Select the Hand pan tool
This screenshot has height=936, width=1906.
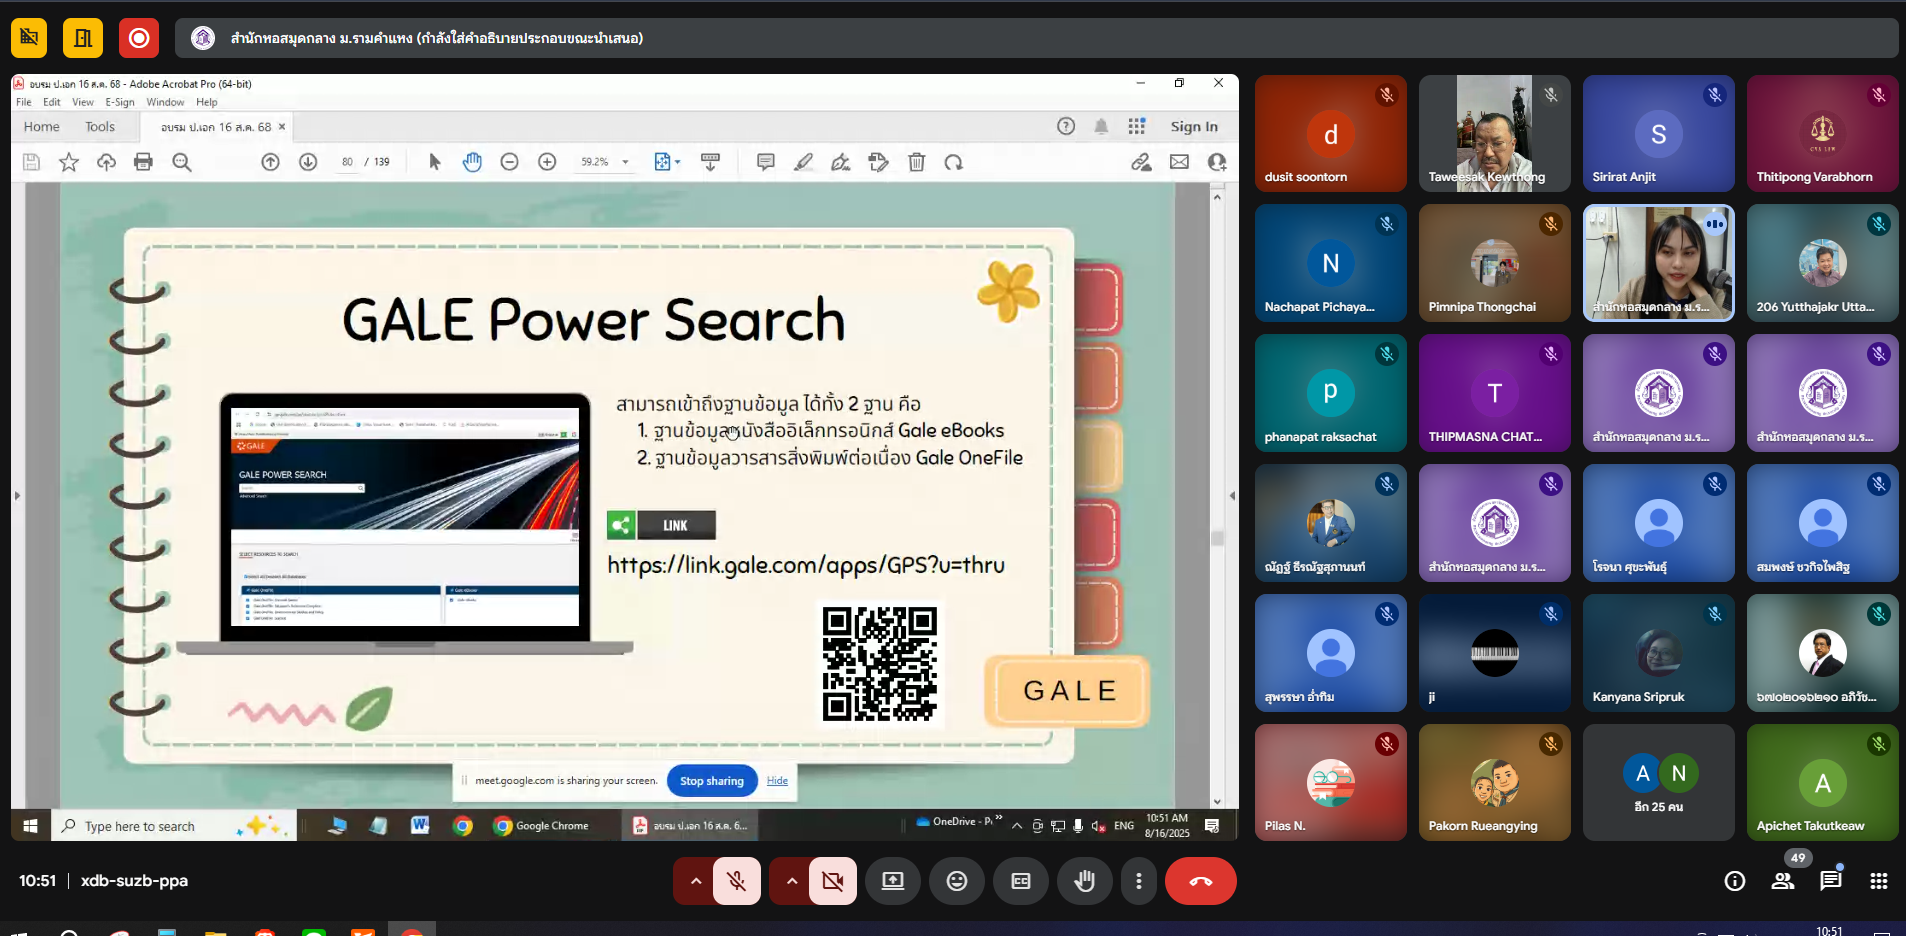pos(472,162)
